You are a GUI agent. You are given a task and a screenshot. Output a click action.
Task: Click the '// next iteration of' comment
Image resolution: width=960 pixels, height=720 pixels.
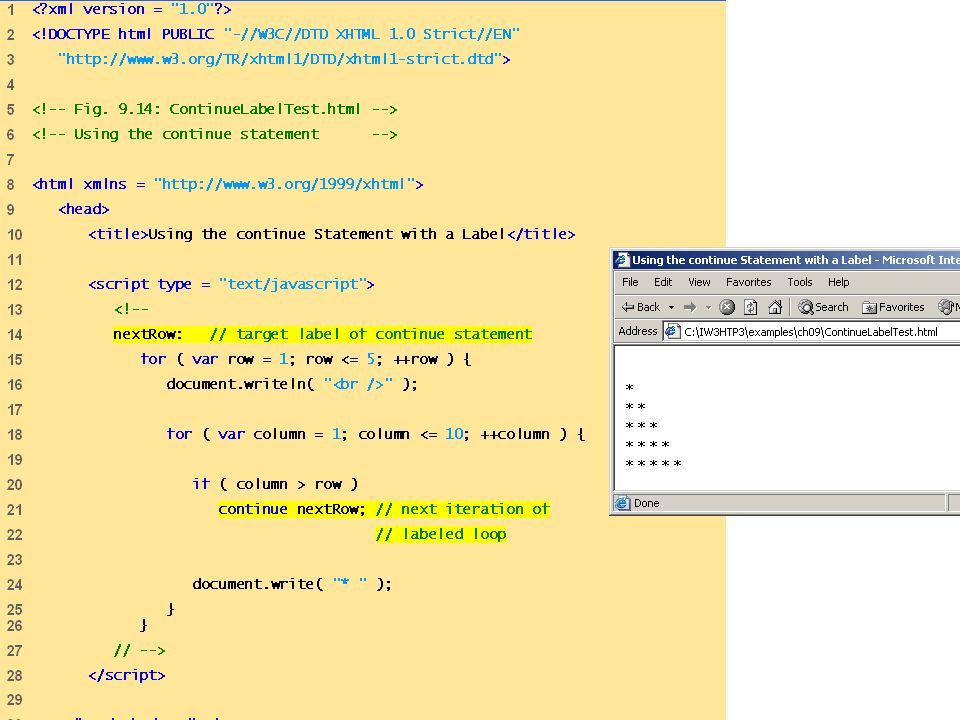tap(463, 509)
